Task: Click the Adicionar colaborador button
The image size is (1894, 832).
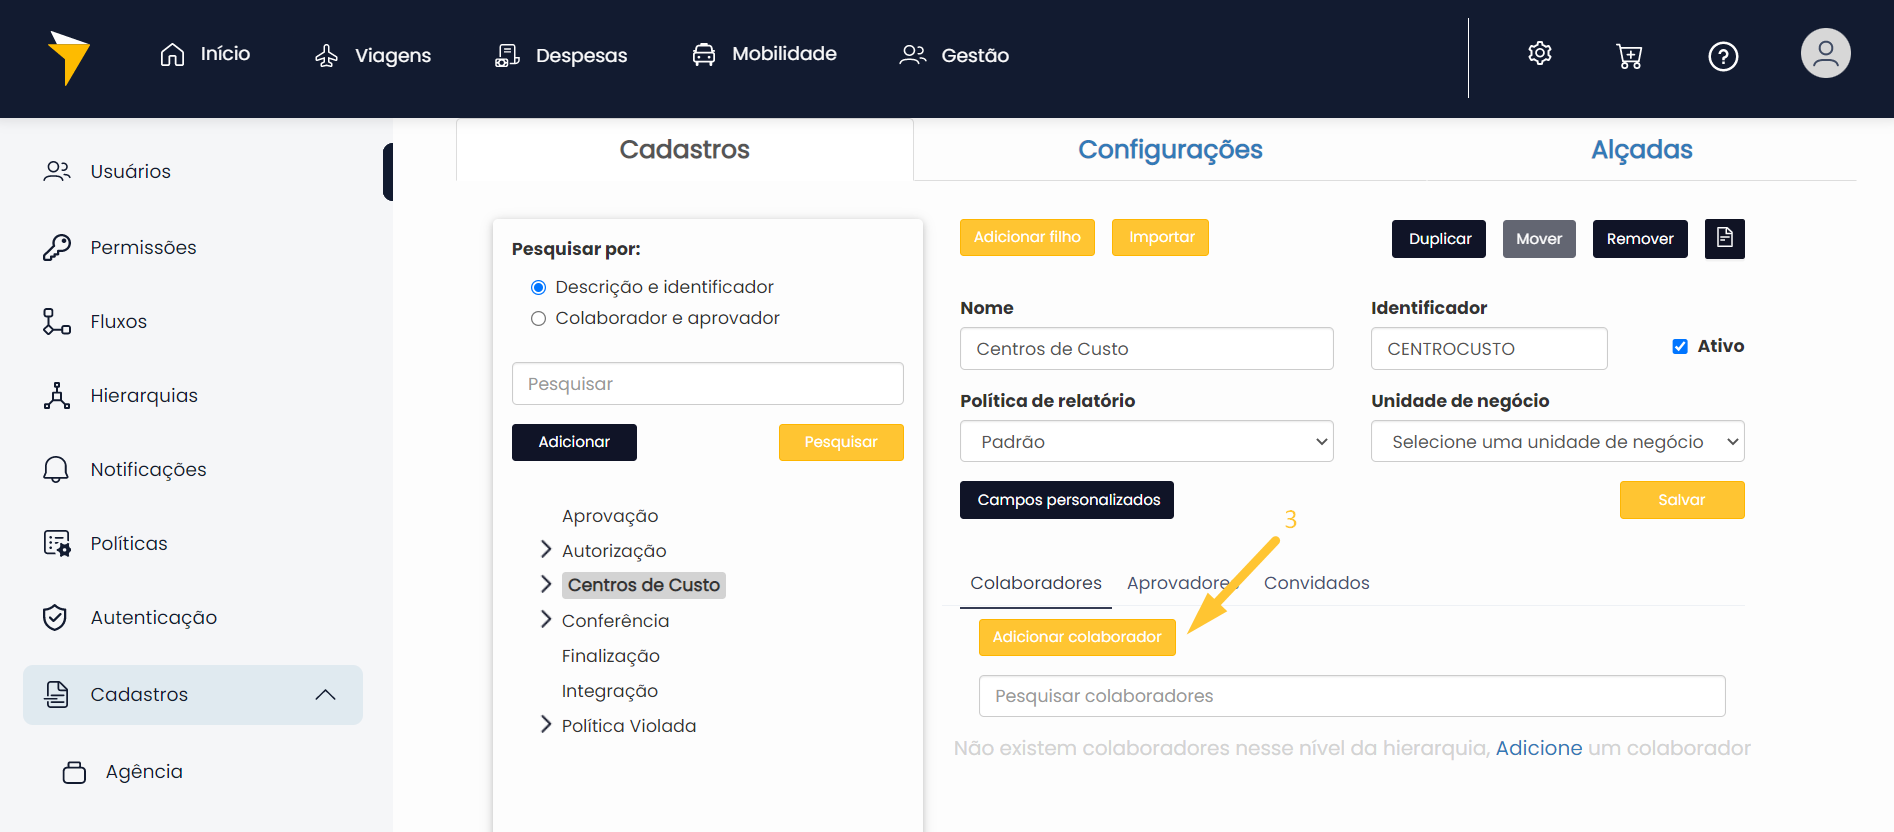Action: pos(1077,637)
